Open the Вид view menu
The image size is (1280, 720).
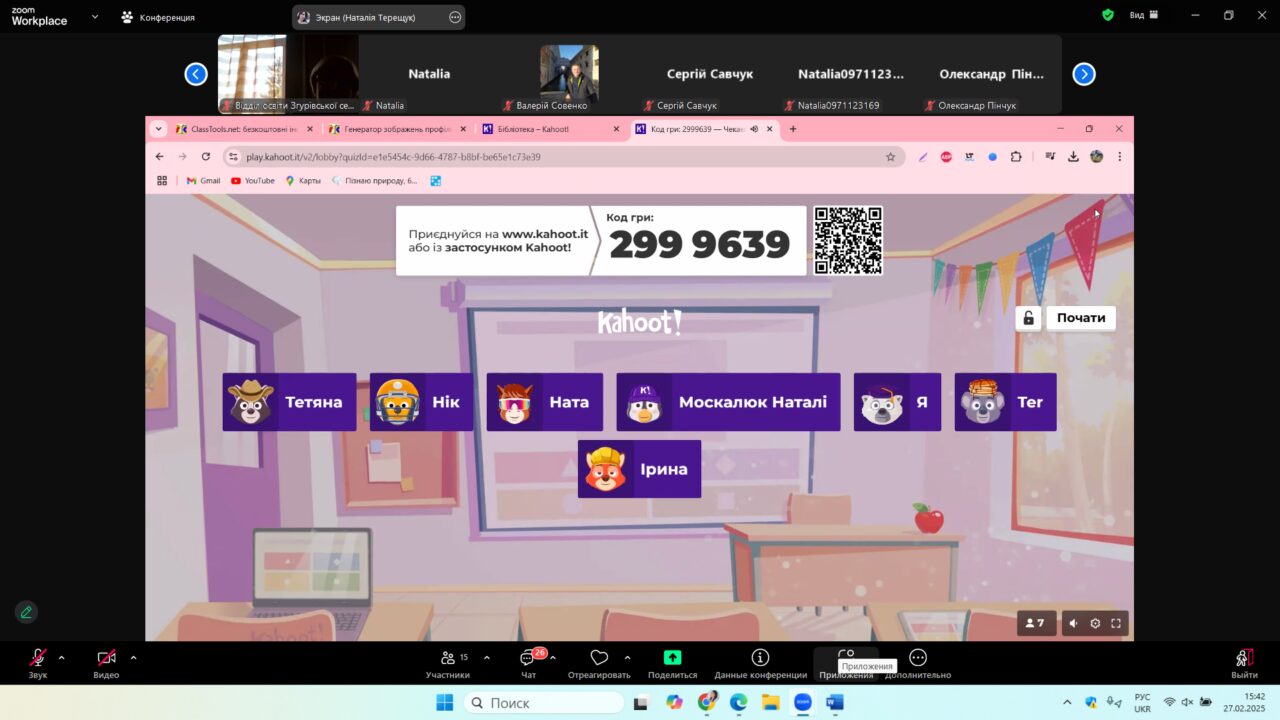(x=1144, y=15)
